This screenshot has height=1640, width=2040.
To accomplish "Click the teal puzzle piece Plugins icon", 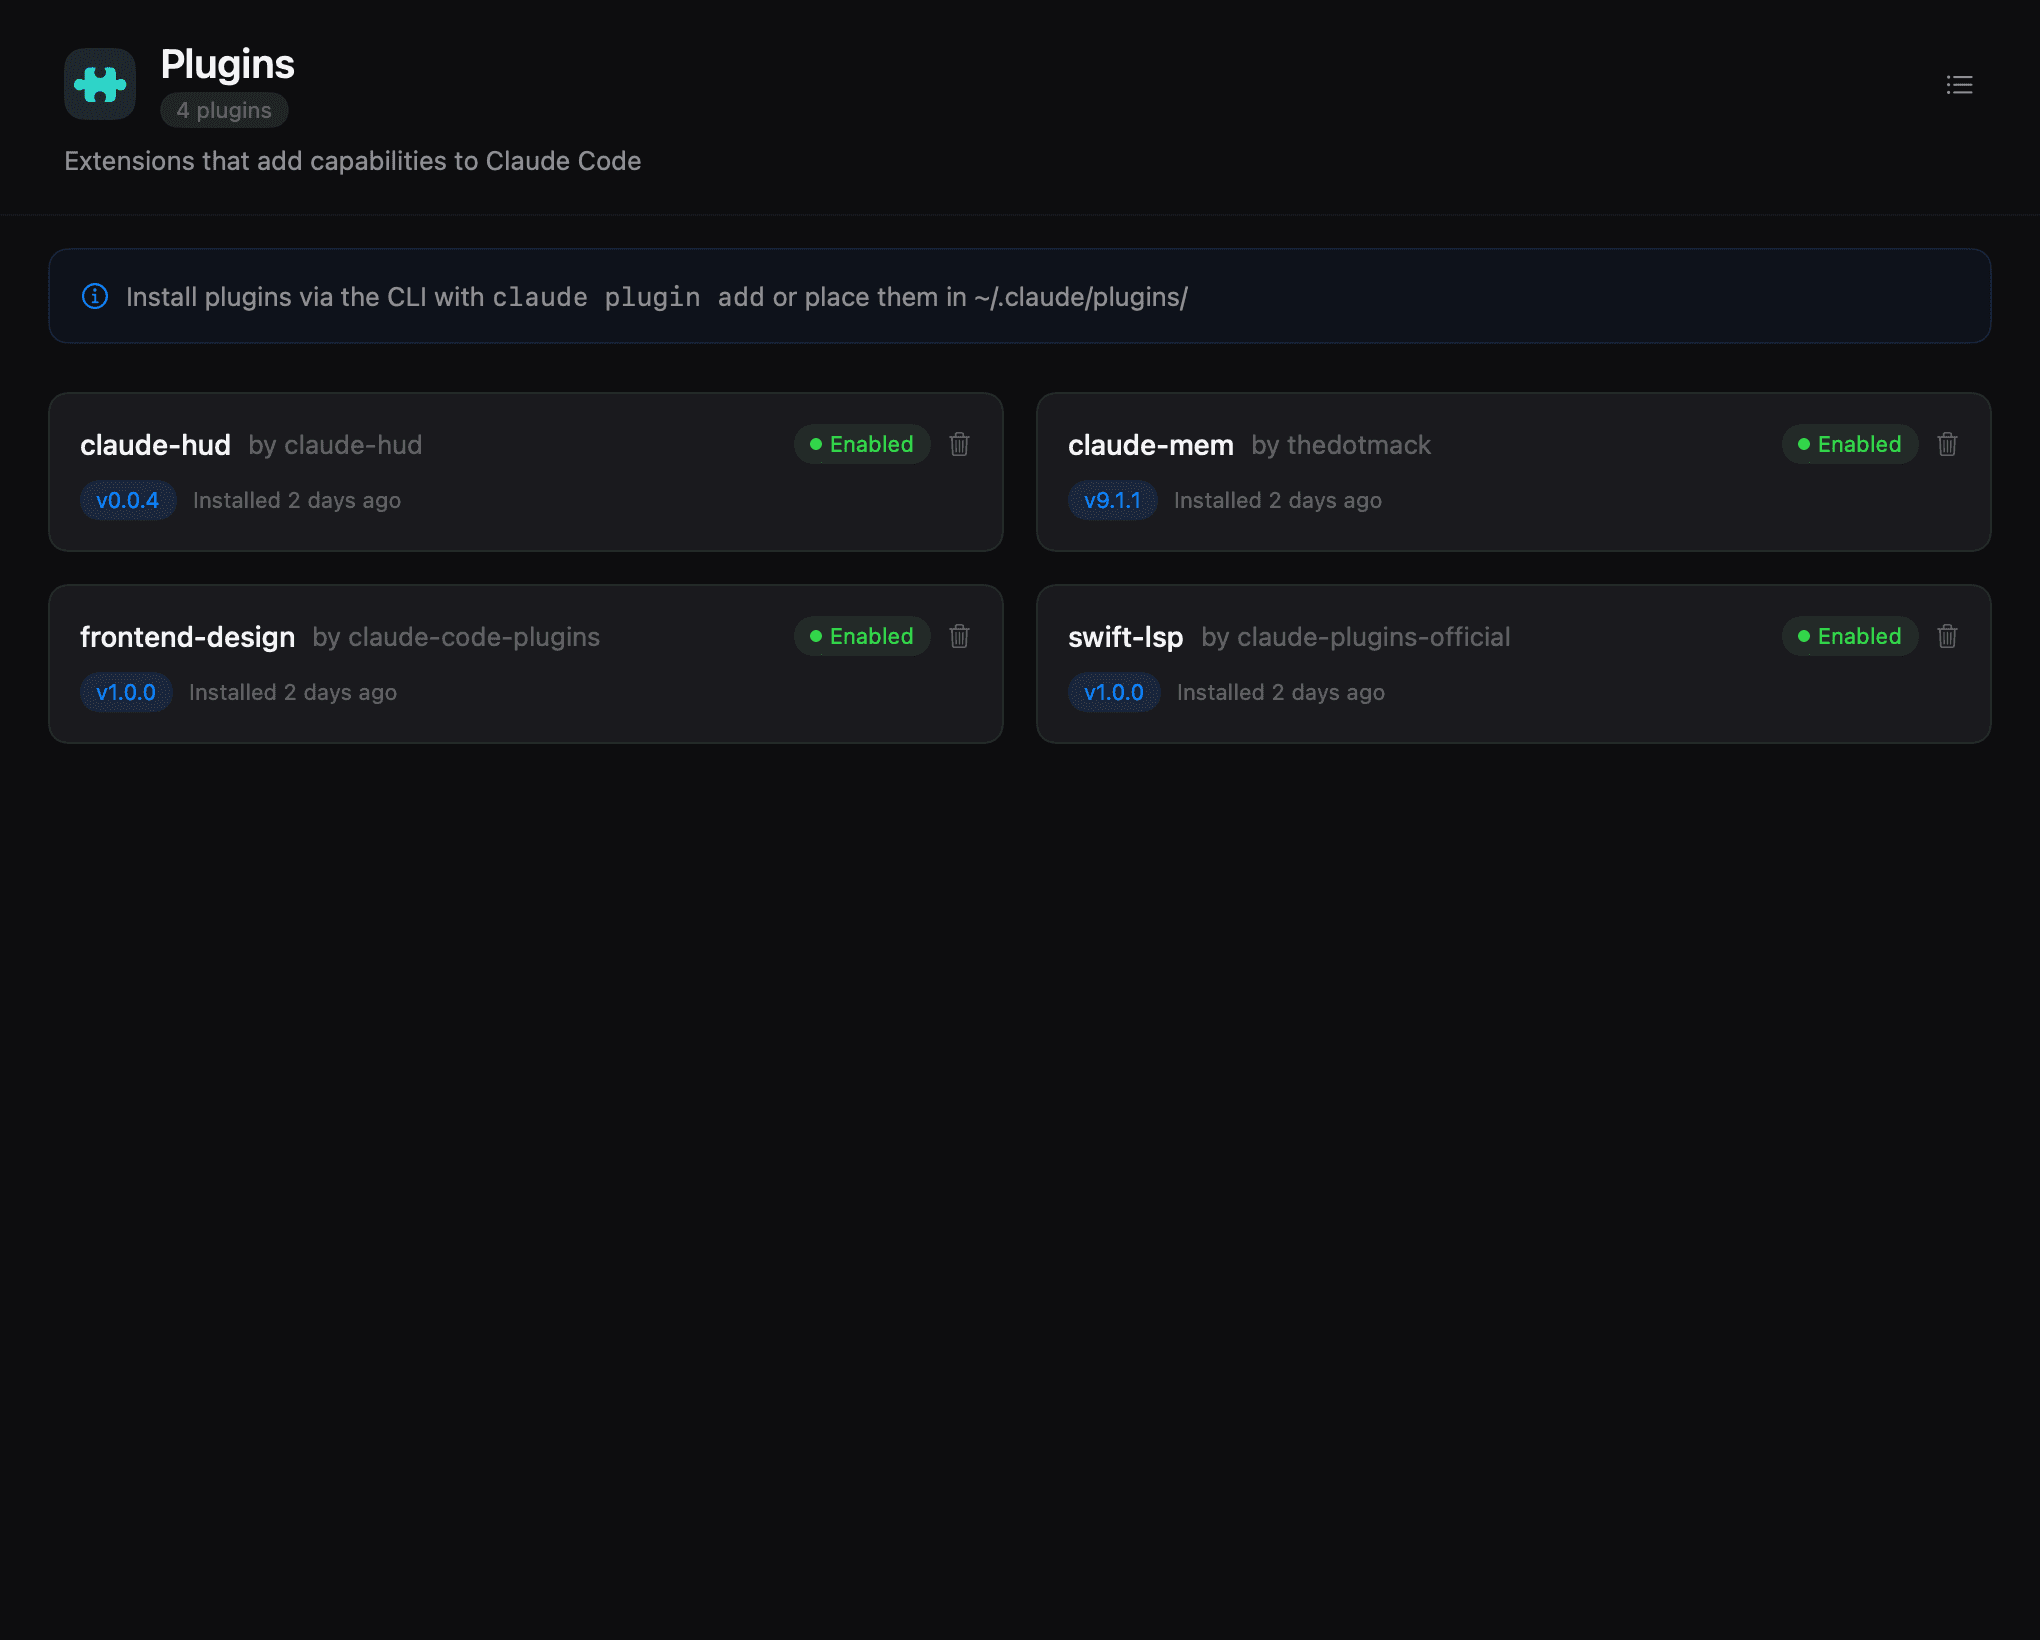I will [x=100, y=85].
